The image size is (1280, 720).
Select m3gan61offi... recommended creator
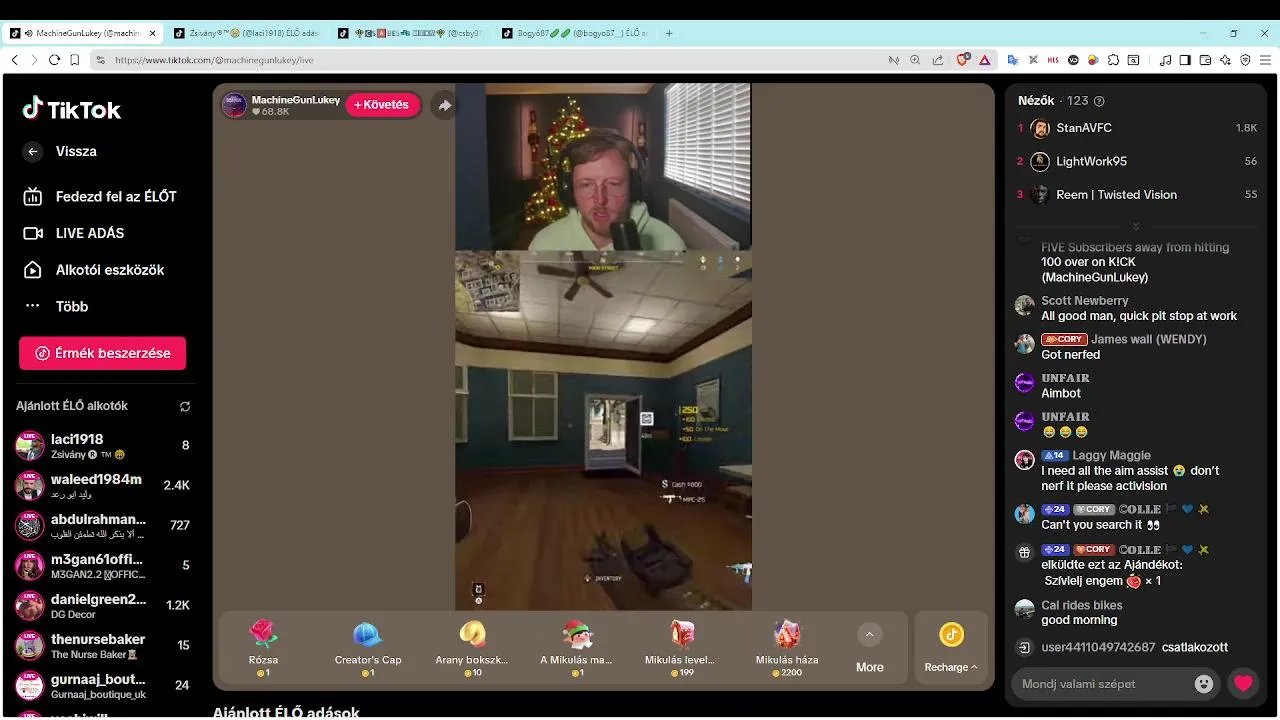pos(102,566)
